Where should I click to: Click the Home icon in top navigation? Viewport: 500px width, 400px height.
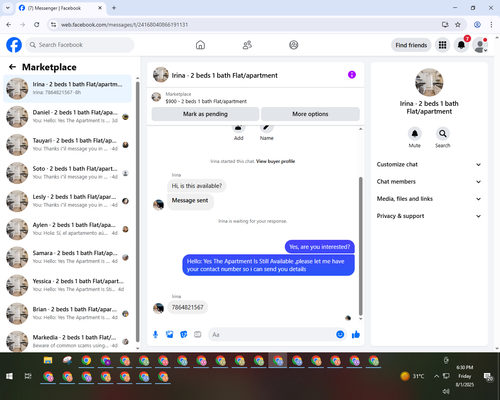click(x=200, y=45)
